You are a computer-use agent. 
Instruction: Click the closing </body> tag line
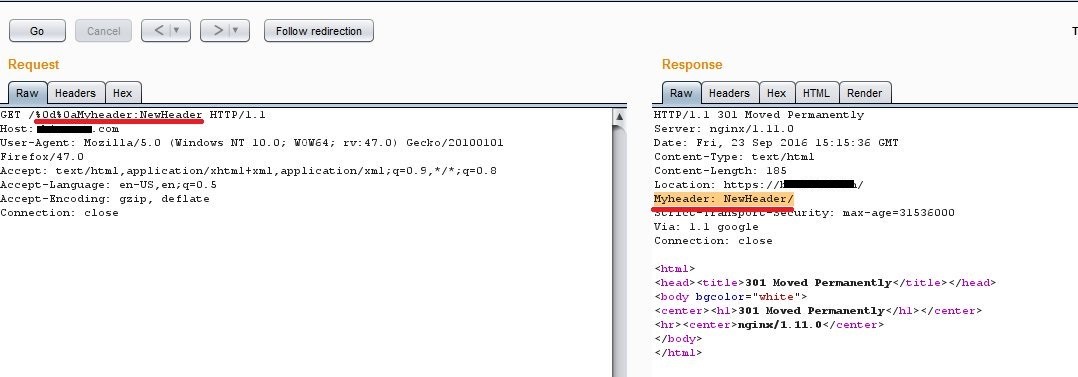click(678, 338)
